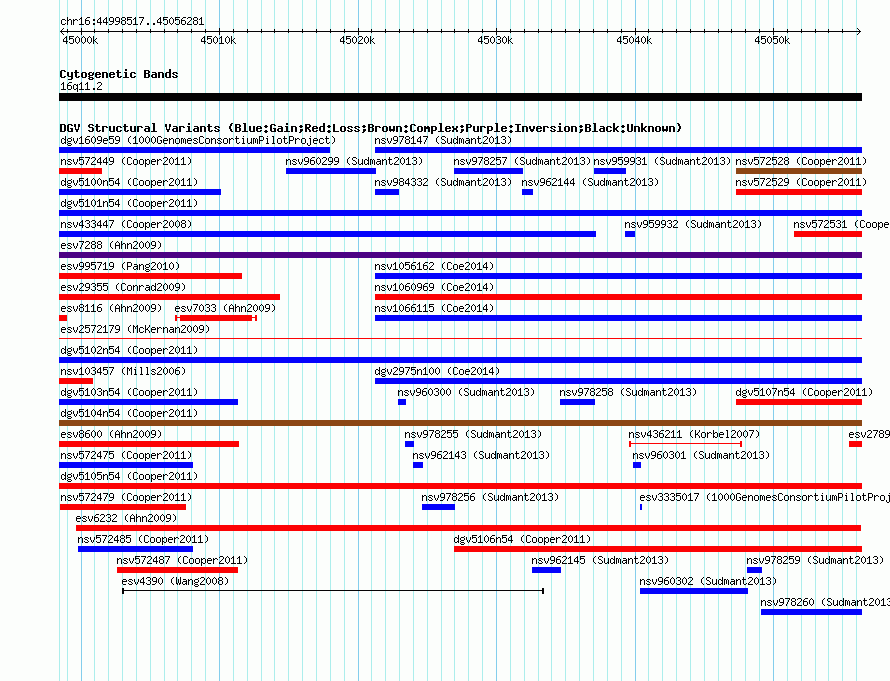This screenshot has height=681, width=890.
Task: Click the nsv962143 Sudmant2013 label
Action: tap(481, 455)
